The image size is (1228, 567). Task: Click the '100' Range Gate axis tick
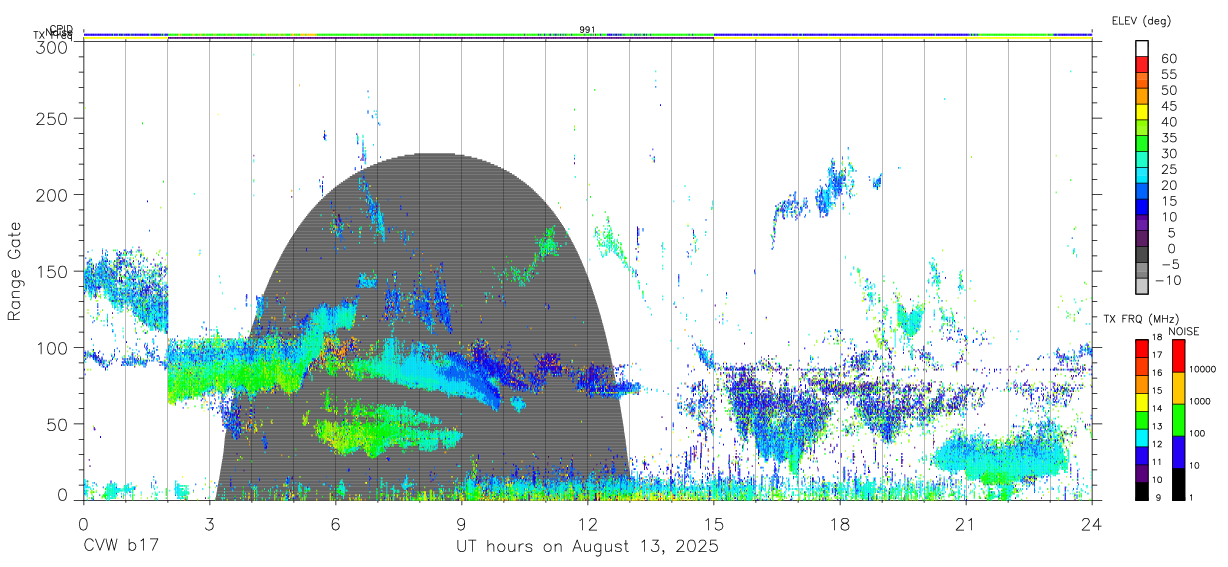[53, 348]
